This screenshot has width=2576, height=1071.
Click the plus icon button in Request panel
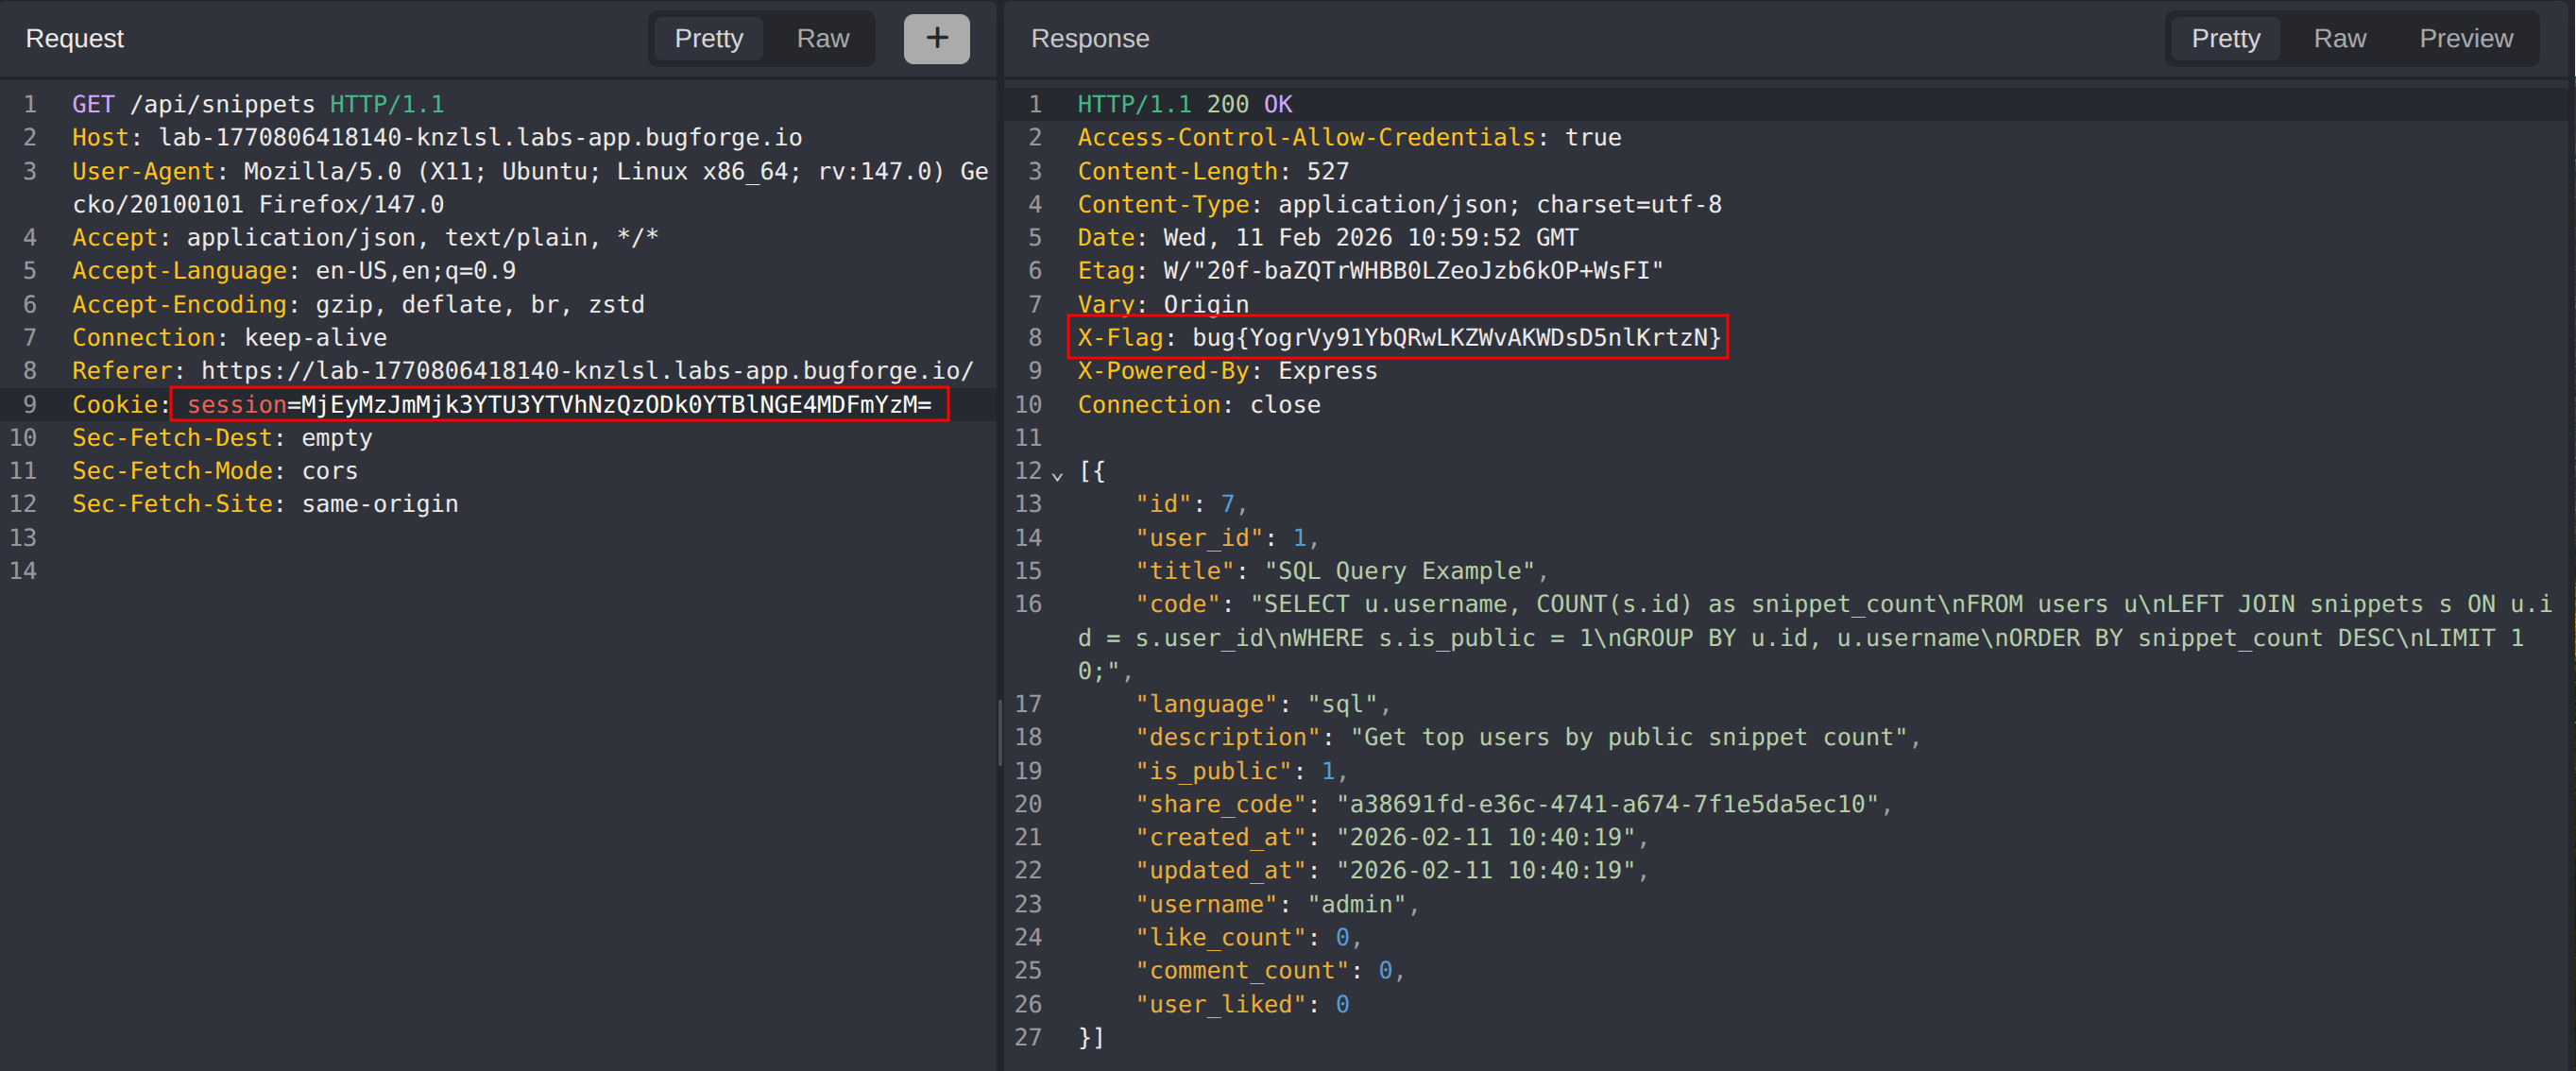pos(936,39)
